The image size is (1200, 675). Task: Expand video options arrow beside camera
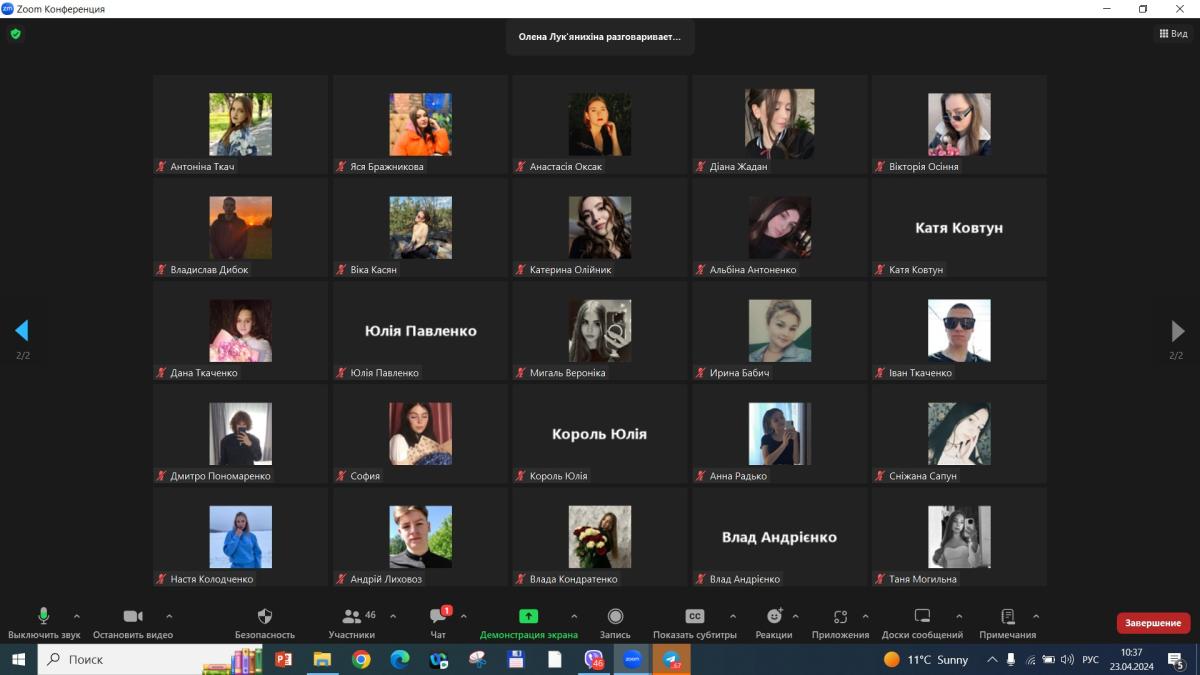(x=169, y=616)
